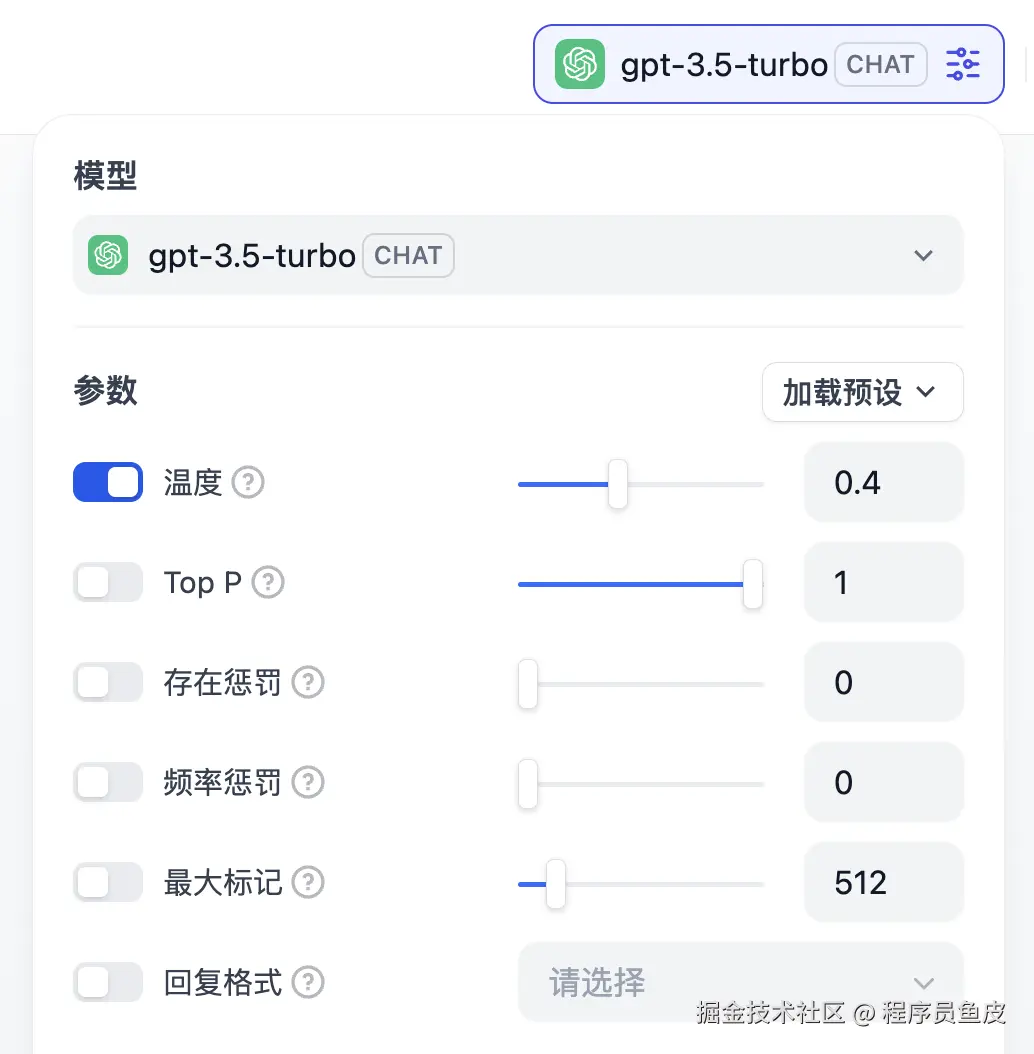Click the help icon beside Top P
The height and width of the screenshot is (1054, 1034).
(268, 582)
